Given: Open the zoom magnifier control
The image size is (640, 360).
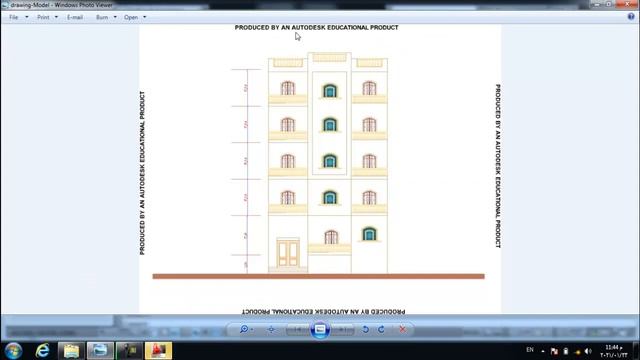Looking at the screenshot, I should coord(246,329).
